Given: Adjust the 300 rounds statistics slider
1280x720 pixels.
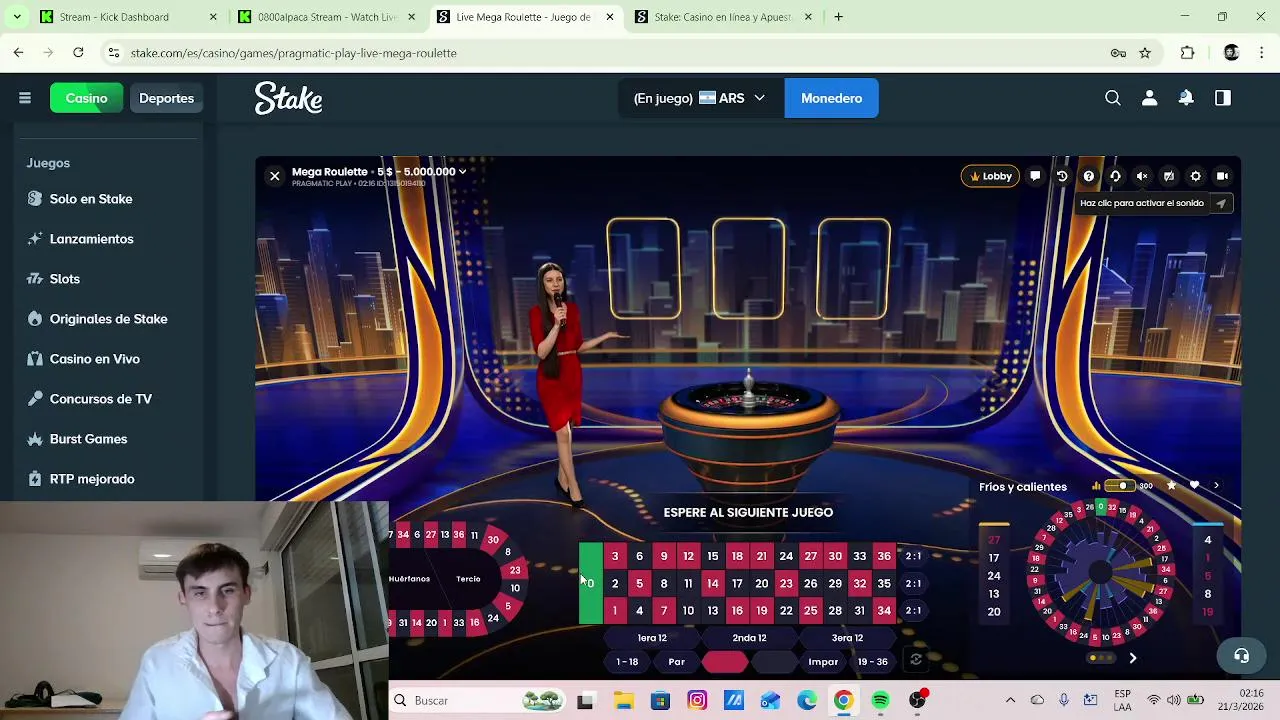Looking at the screenshot, I should click(1118, 486).
